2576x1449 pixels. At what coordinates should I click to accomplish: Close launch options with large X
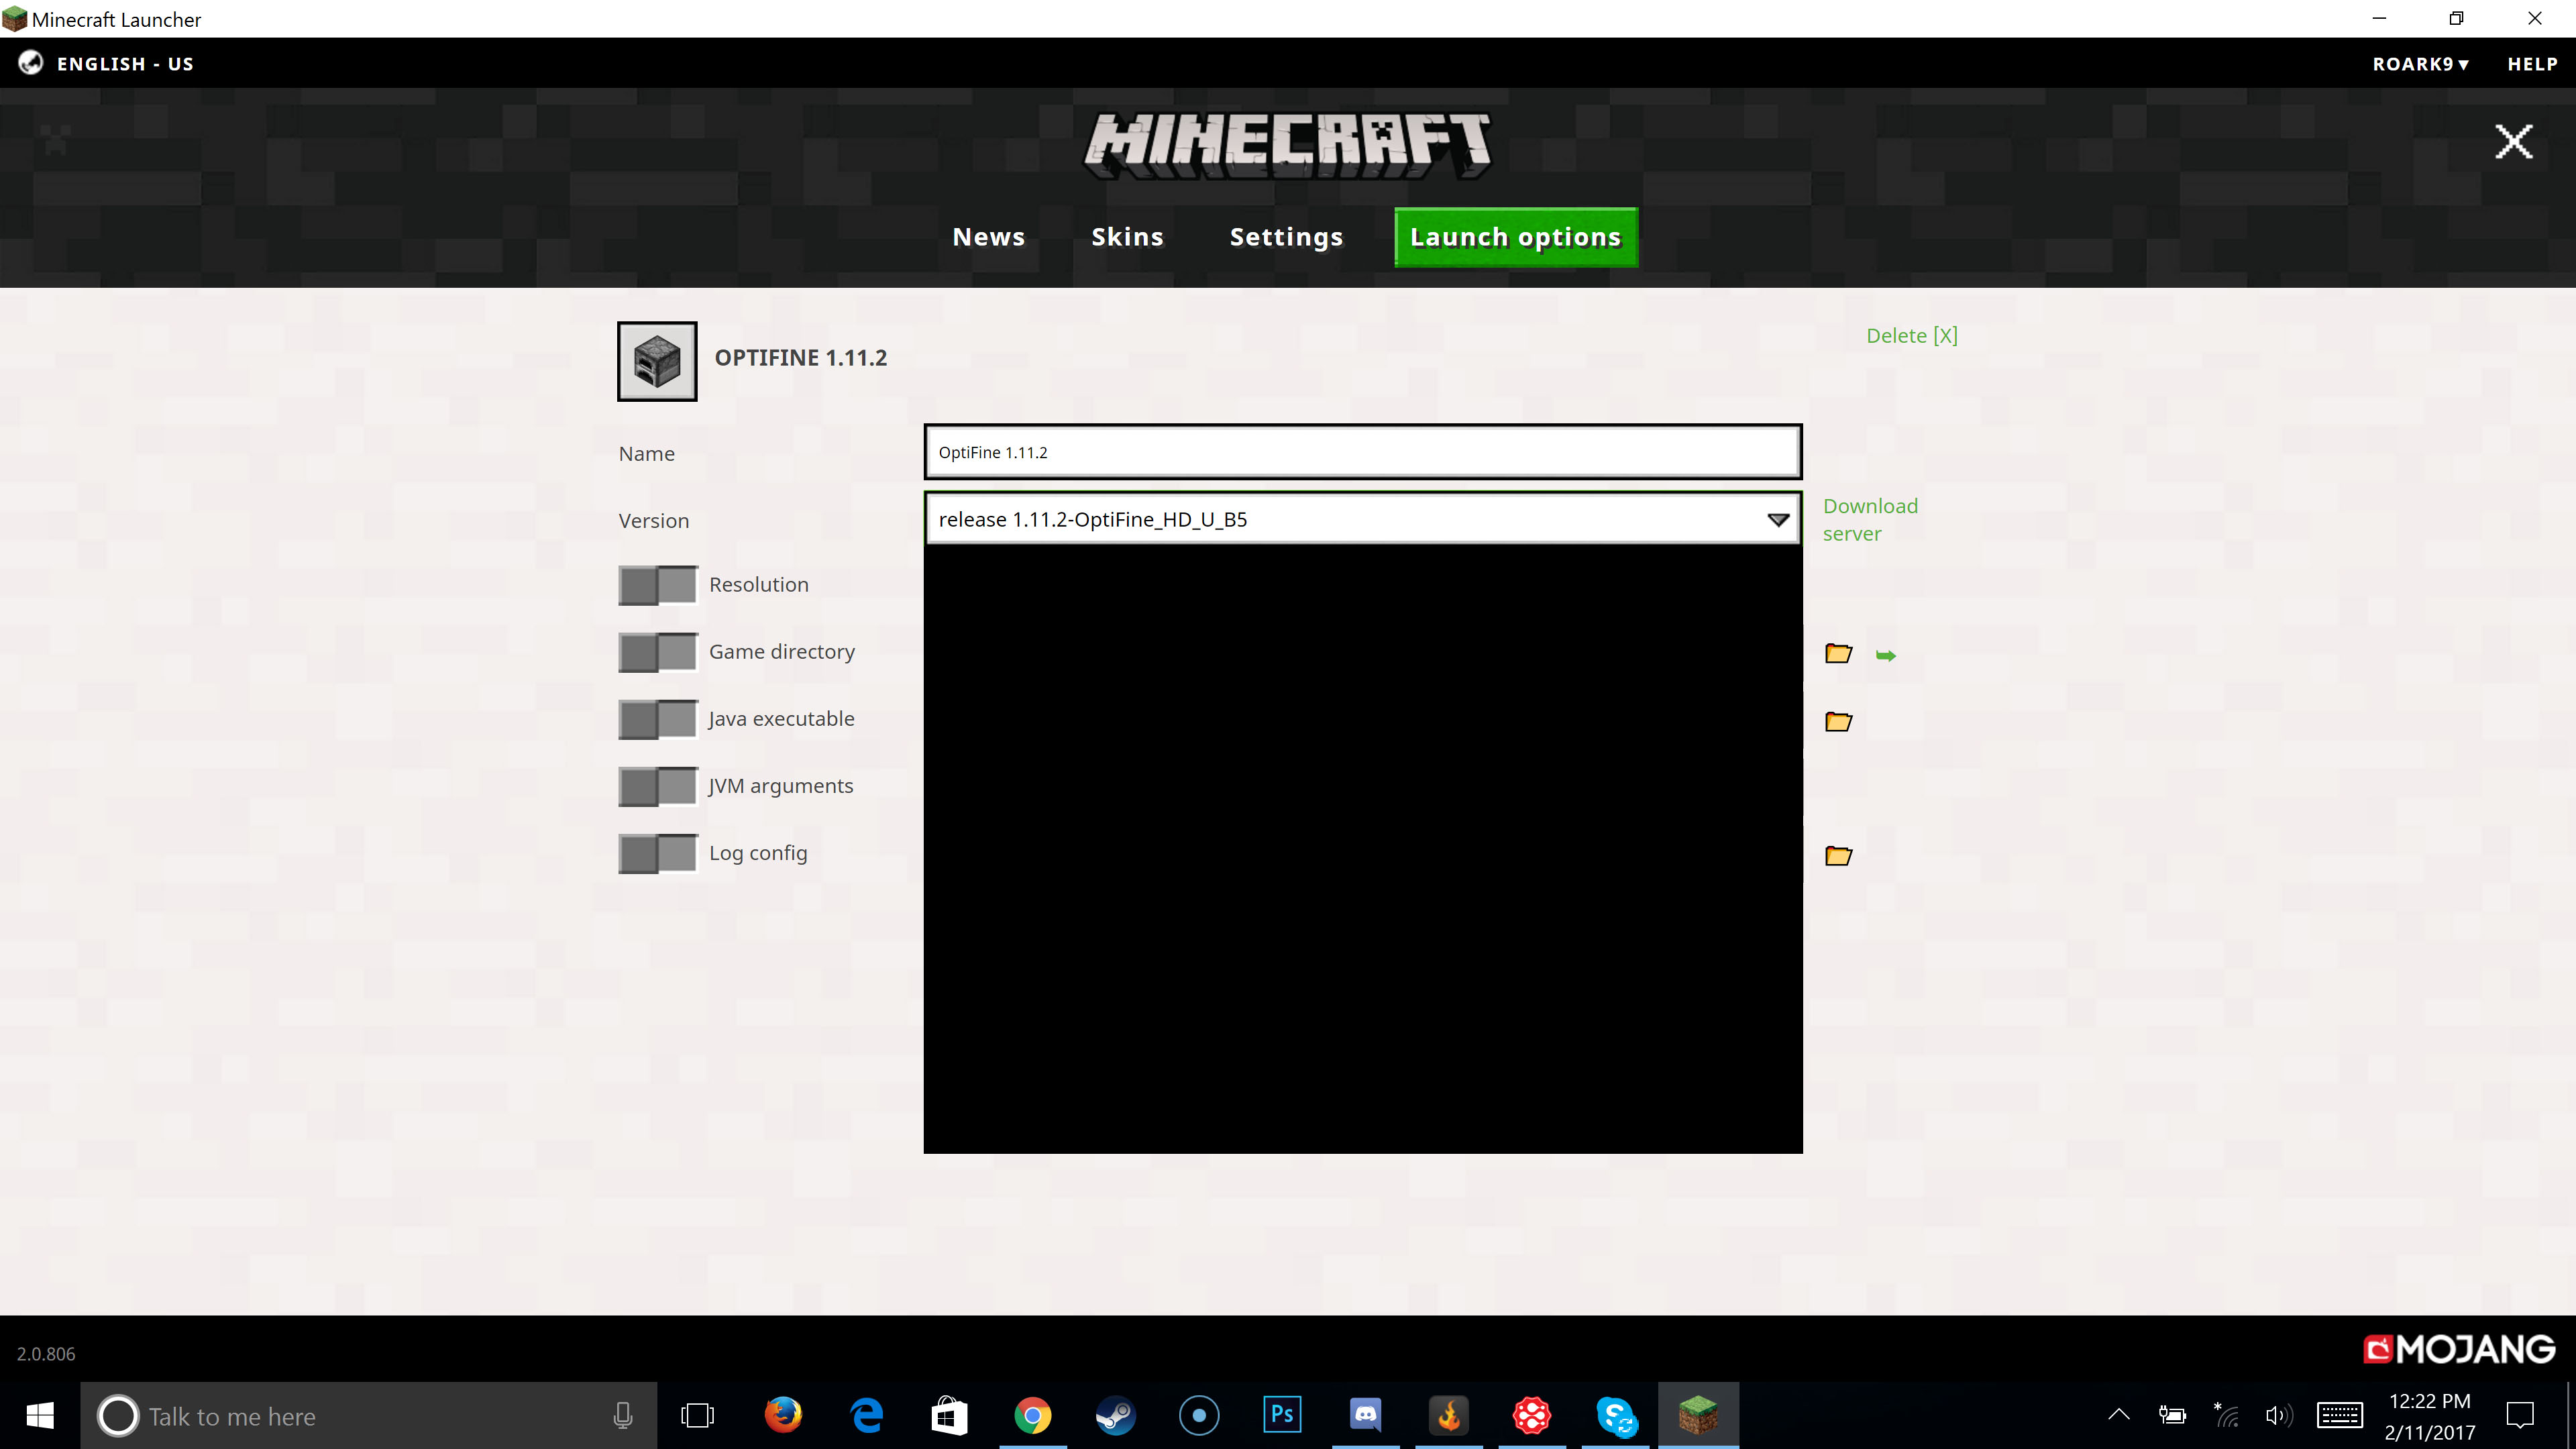(2513, 142)
